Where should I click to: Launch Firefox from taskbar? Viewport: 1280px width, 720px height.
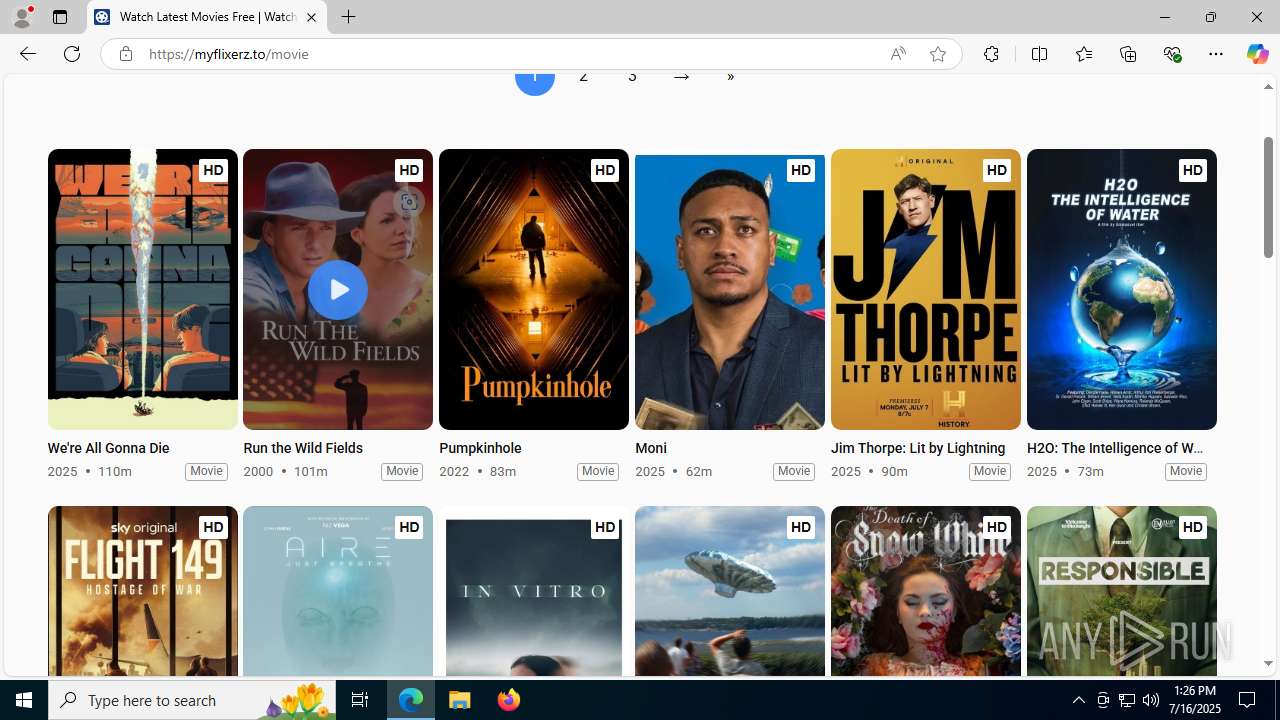click(x=509, y=700)
